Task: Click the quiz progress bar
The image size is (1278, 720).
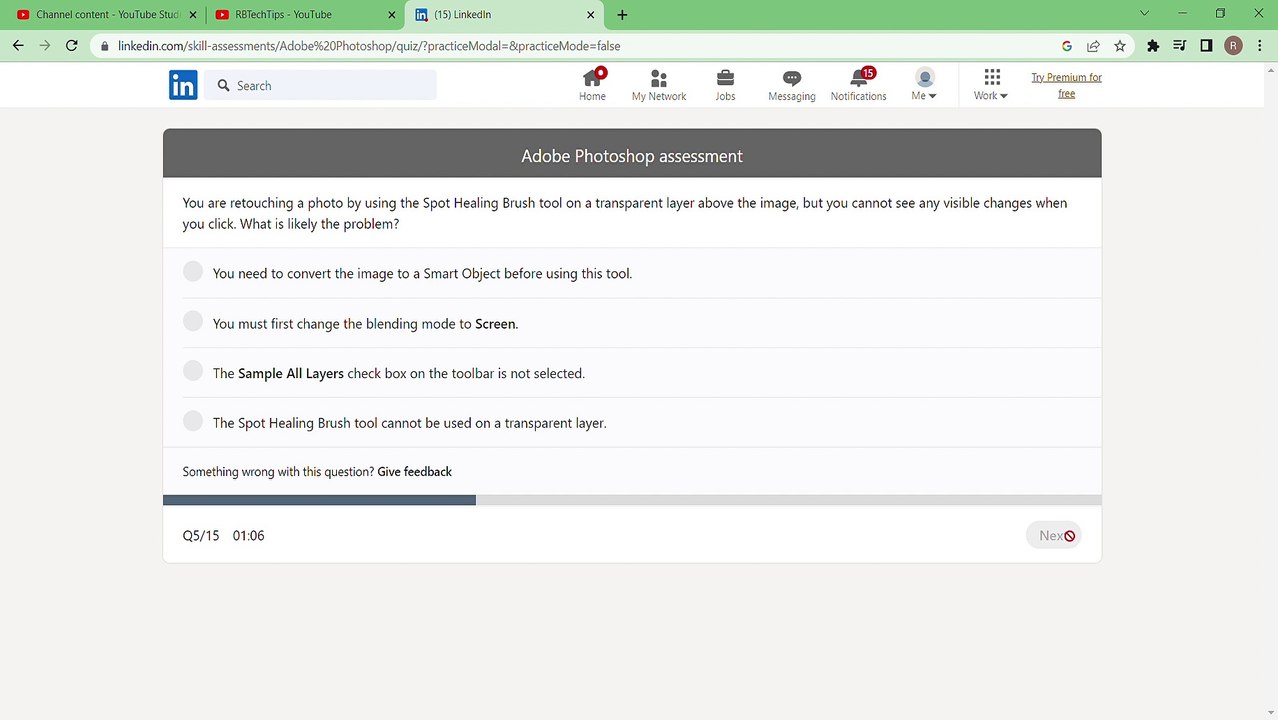Action: click(x=632, y=500)
